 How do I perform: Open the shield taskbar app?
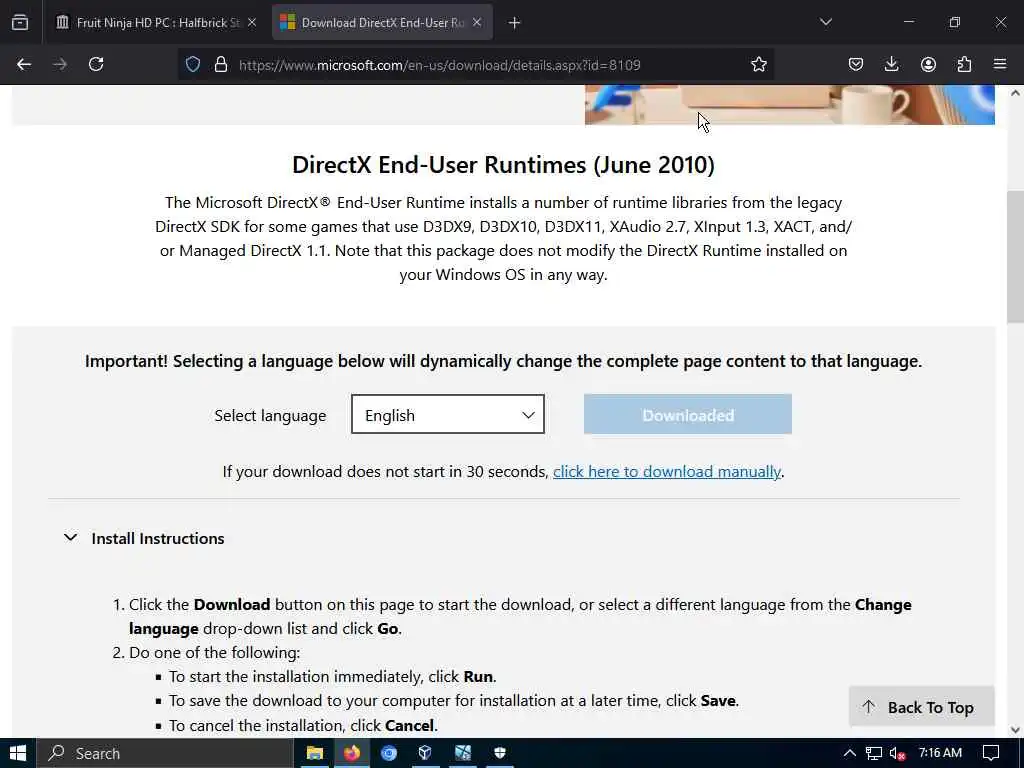click(500, 753)
